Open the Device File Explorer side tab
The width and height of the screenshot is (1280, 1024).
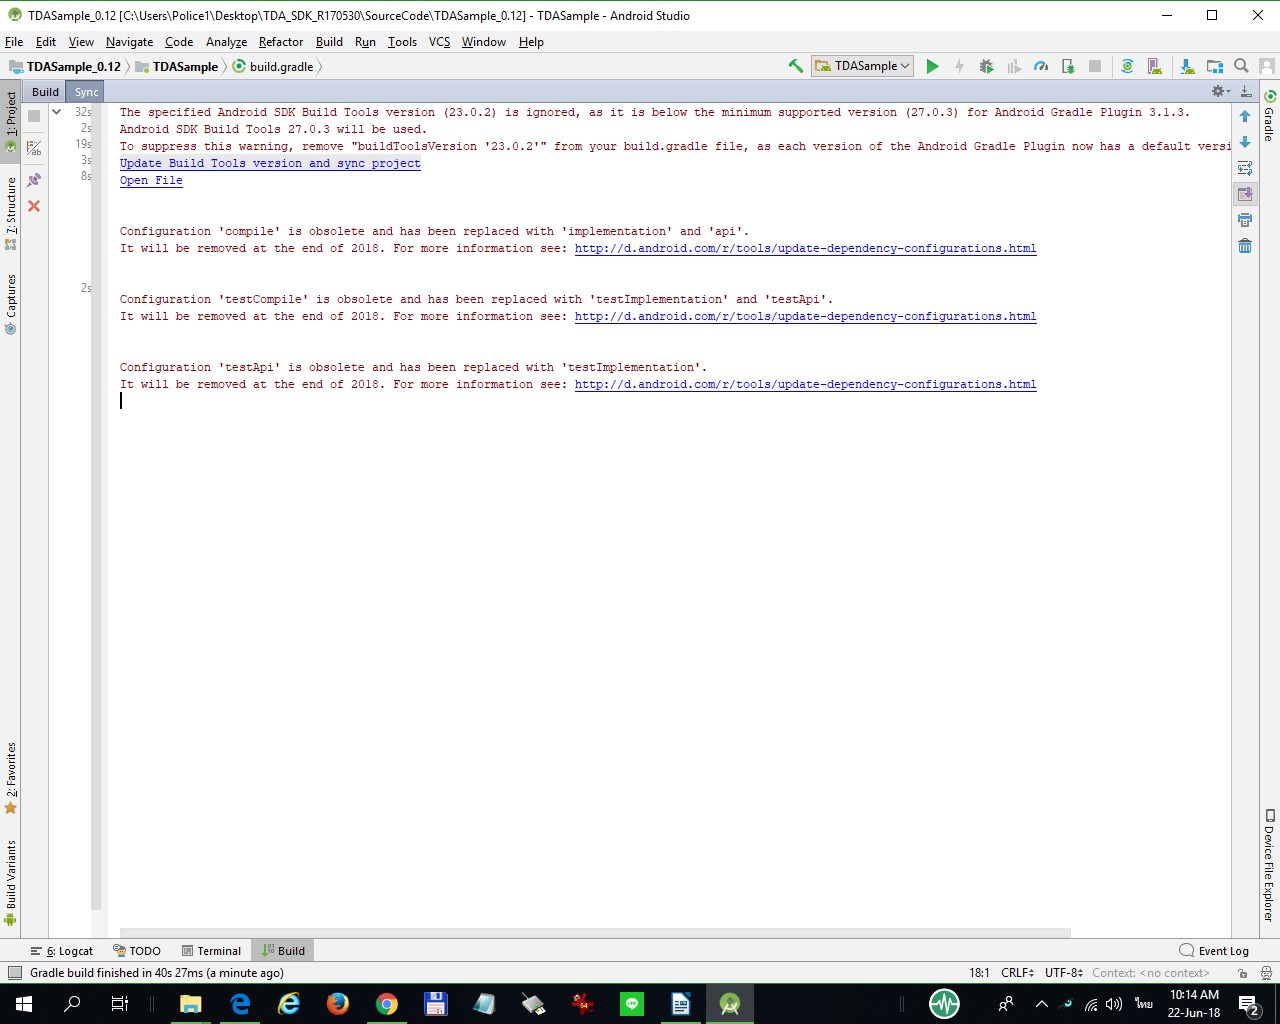[1269, 866]
